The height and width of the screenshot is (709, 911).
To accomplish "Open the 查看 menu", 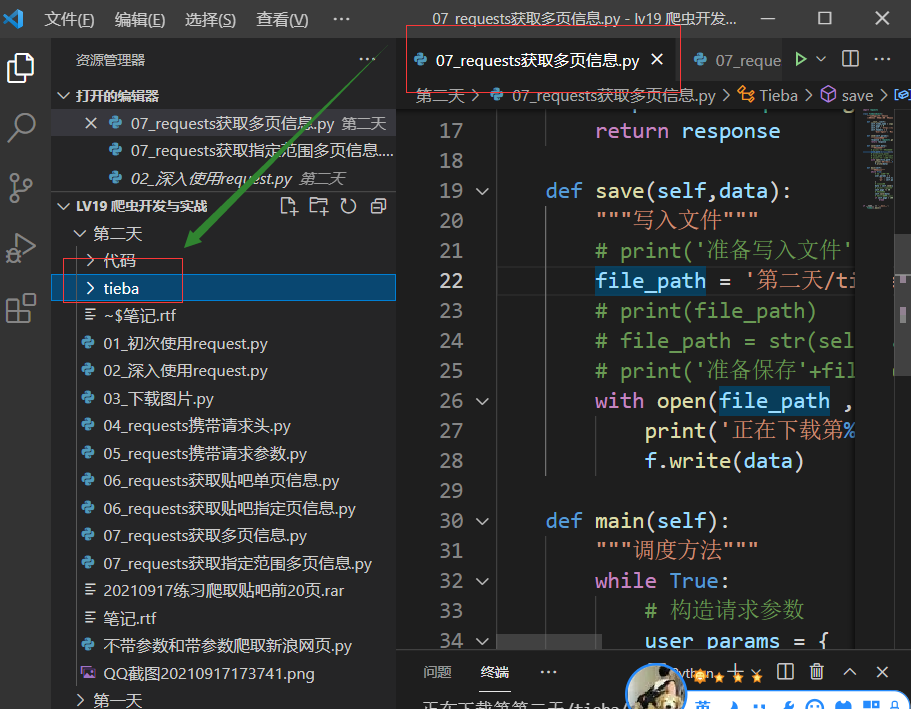I will (281, 19).
